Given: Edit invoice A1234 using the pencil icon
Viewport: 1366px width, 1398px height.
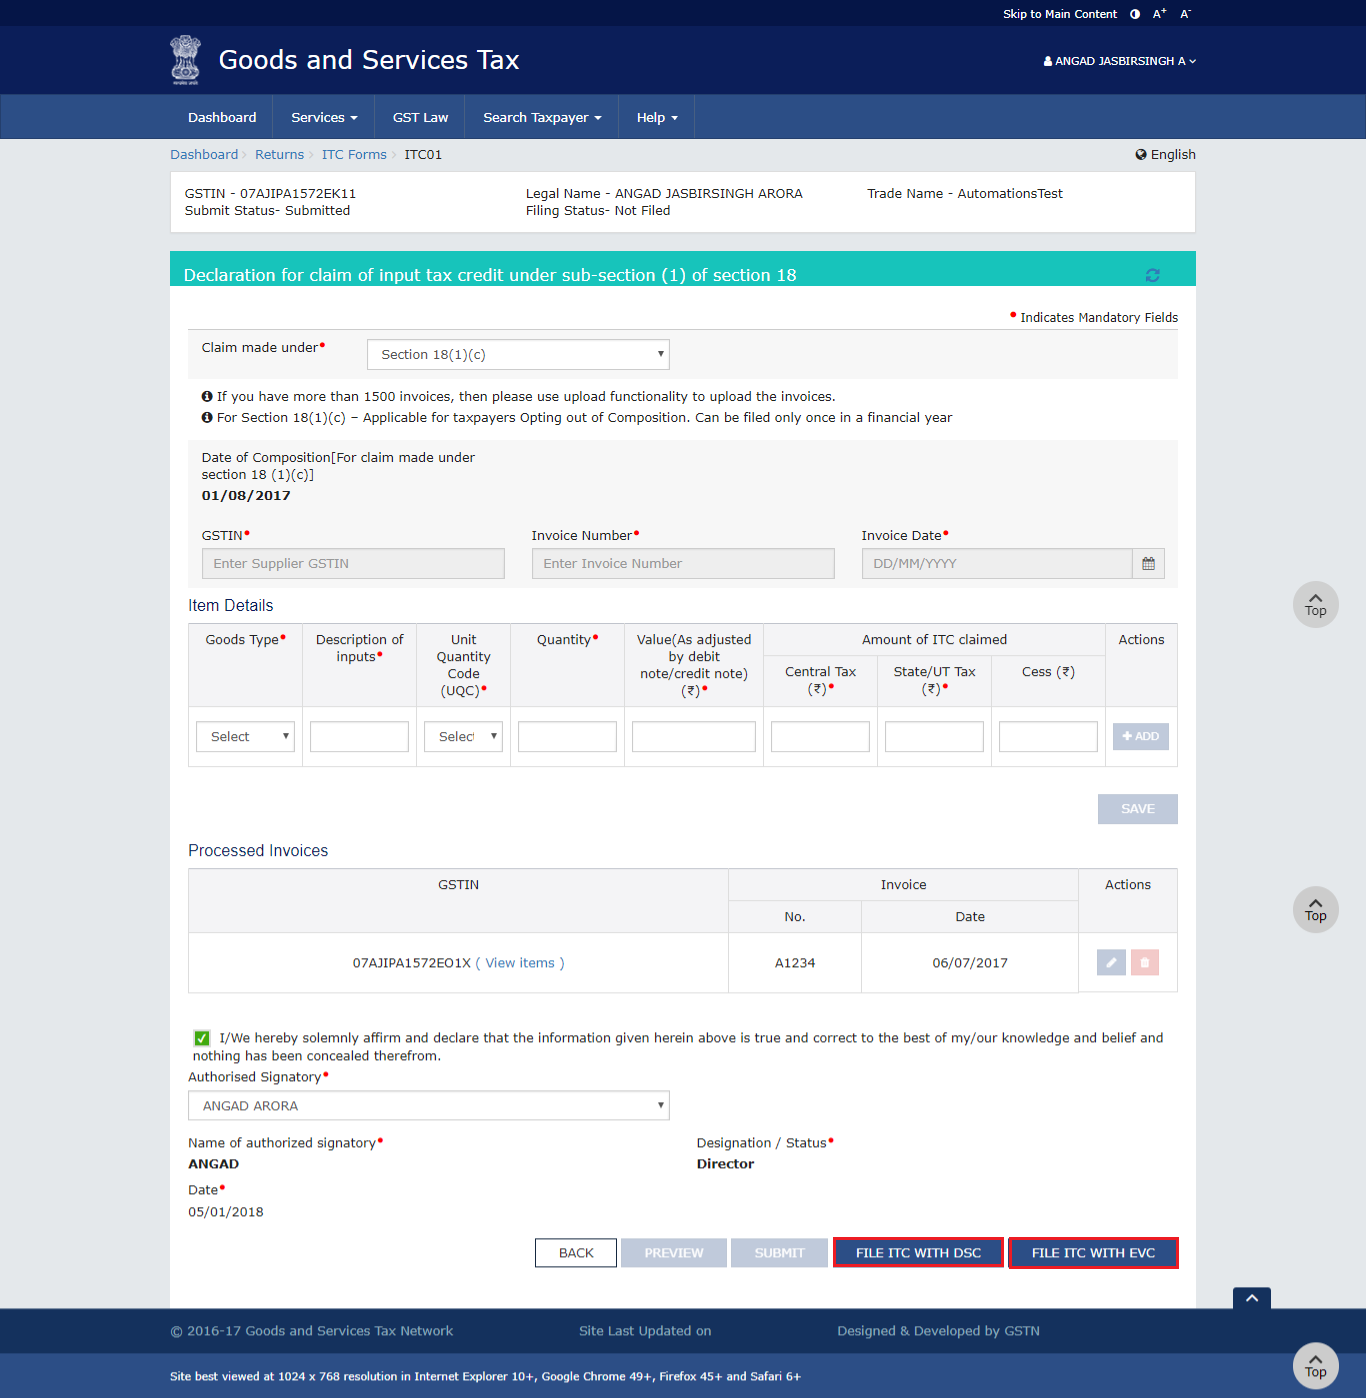Looking at the screenshot, I should point(1110,962).
